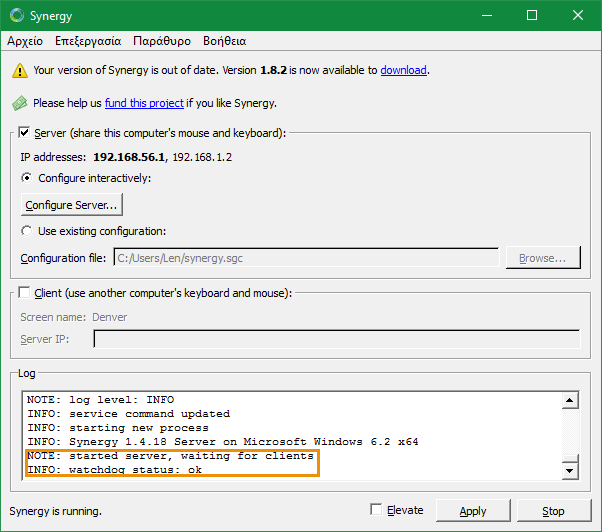The image size is (602, 532).
Task: Click the bold IP address 192.168.56.1
Action: (x=129, y=157)
